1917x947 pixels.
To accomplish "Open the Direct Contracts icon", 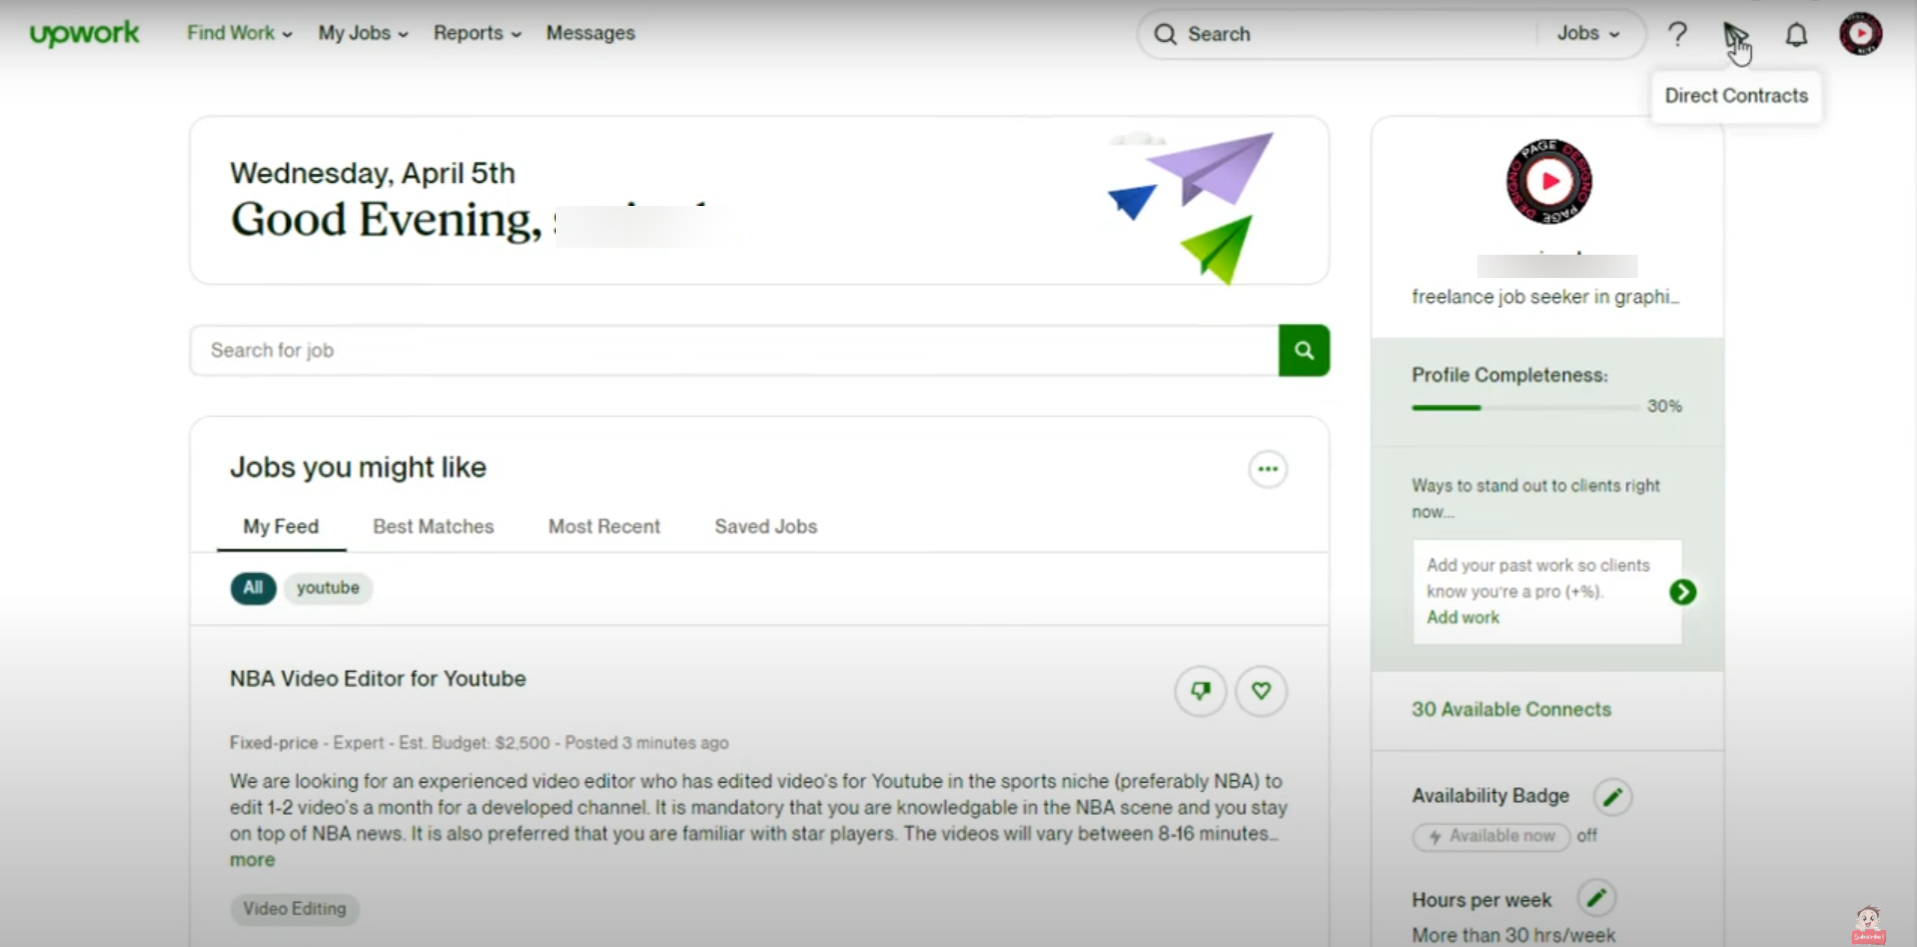I will coord(1735,36).
